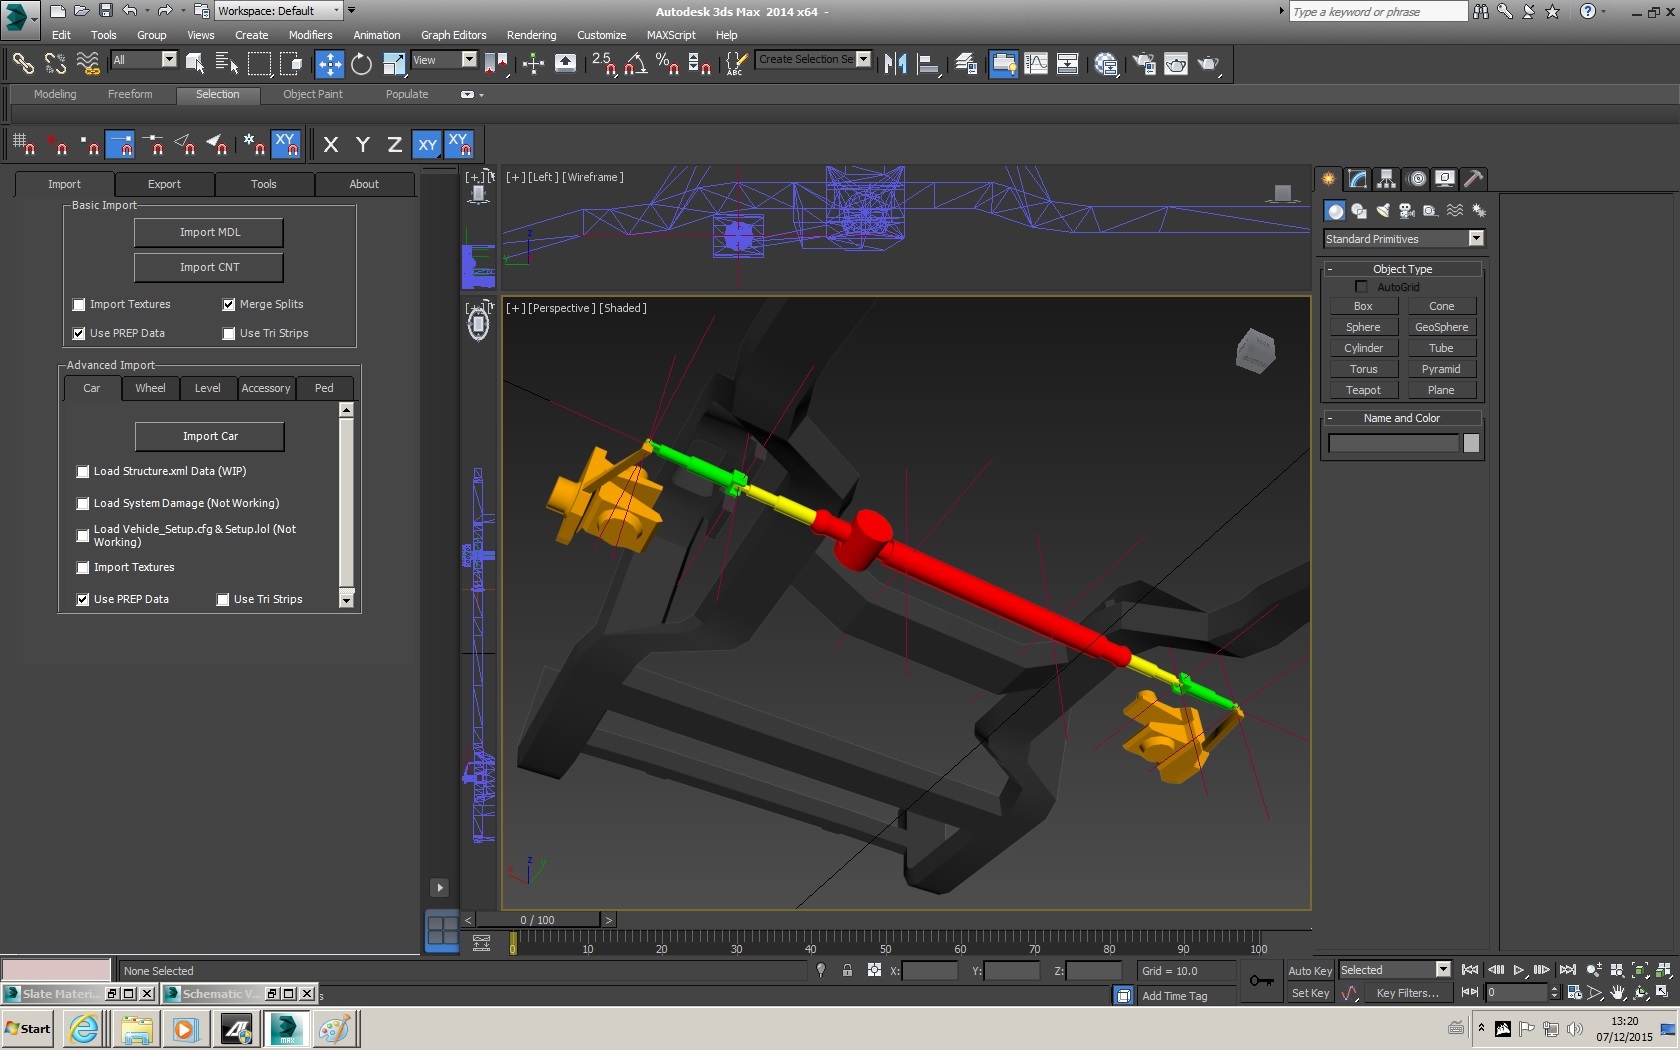Open the Standard Primitives dropdown
Screen dimensions: 1680x1050
[x=1475, y=239]
